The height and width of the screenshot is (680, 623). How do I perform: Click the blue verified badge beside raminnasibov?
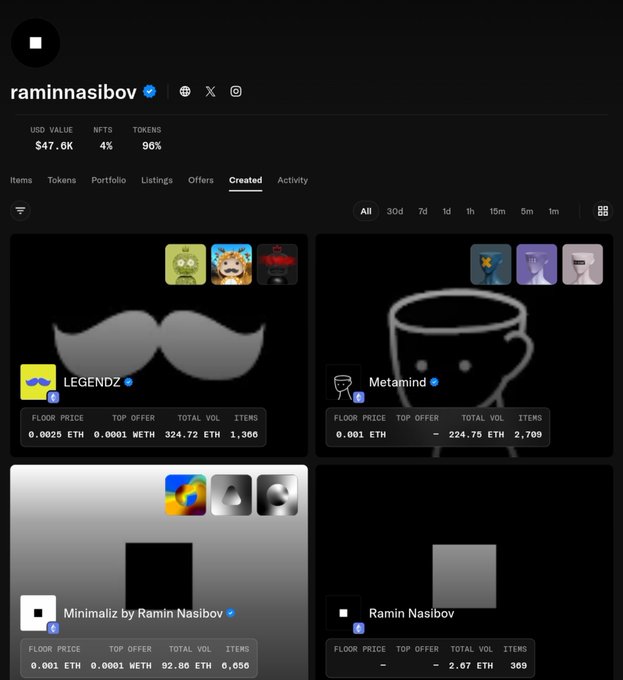coord(150,92)
